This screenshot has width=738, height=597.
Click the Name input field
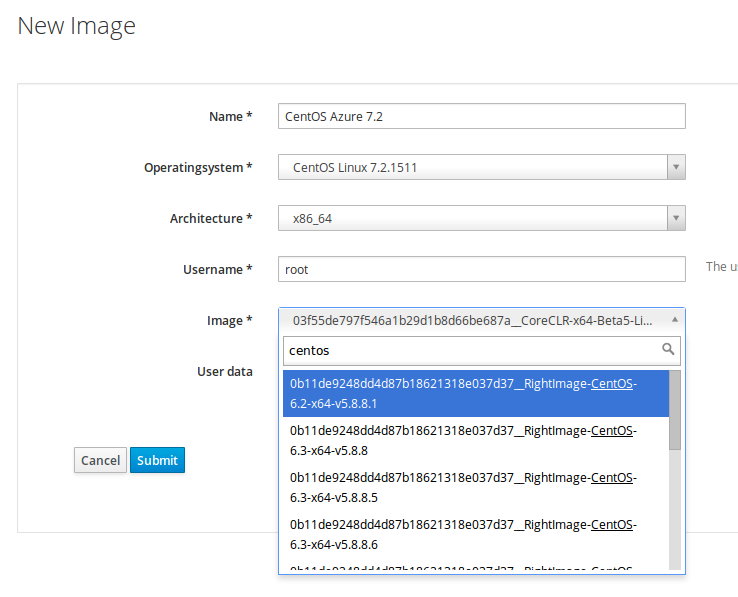tap(481, 116)
